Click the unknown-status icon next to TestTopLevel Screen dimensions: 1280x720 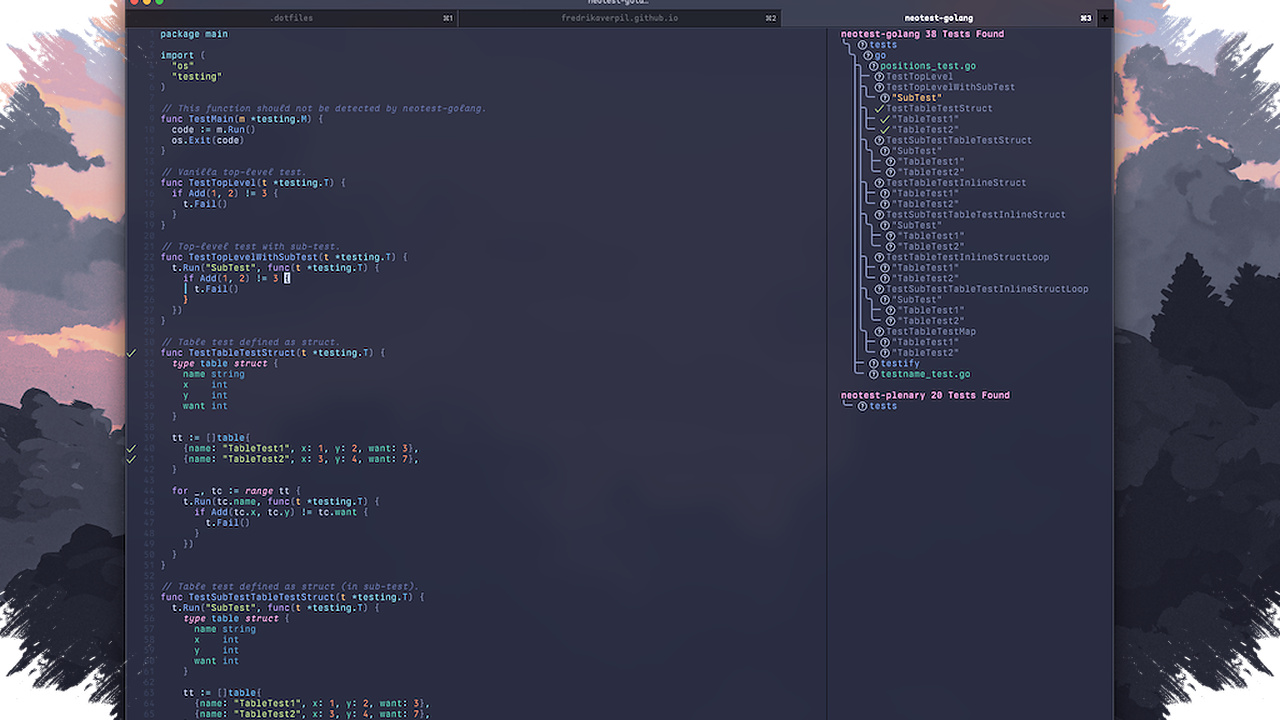(x=879, y=76)
